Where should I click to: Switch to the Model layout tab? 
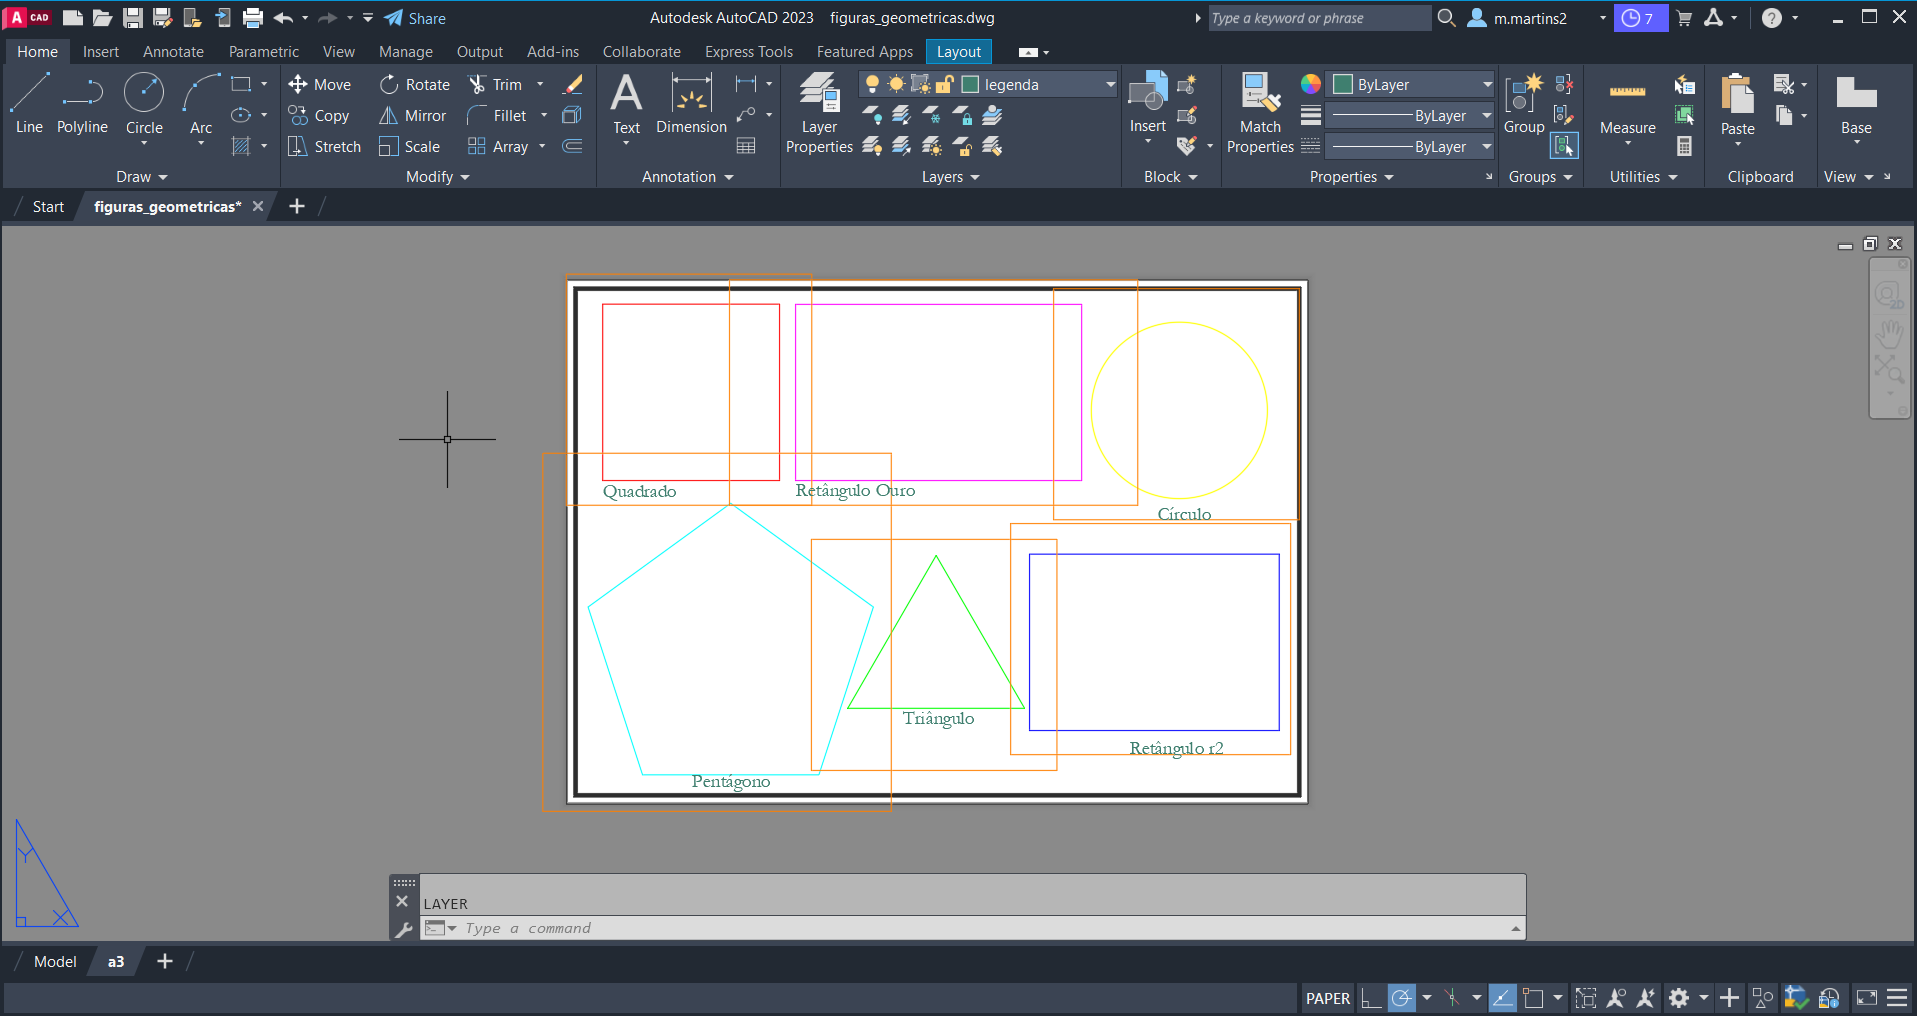coord(55,961)
